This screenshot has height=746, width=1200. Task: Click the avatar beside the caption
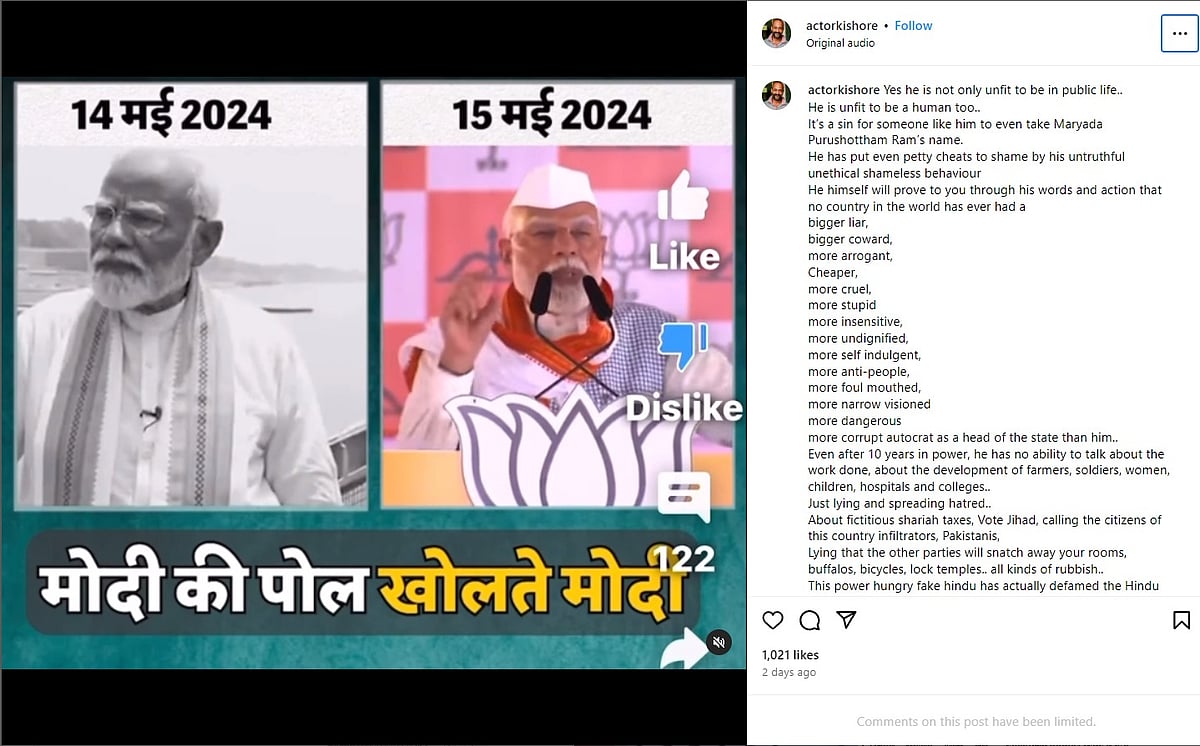point(776,95)
